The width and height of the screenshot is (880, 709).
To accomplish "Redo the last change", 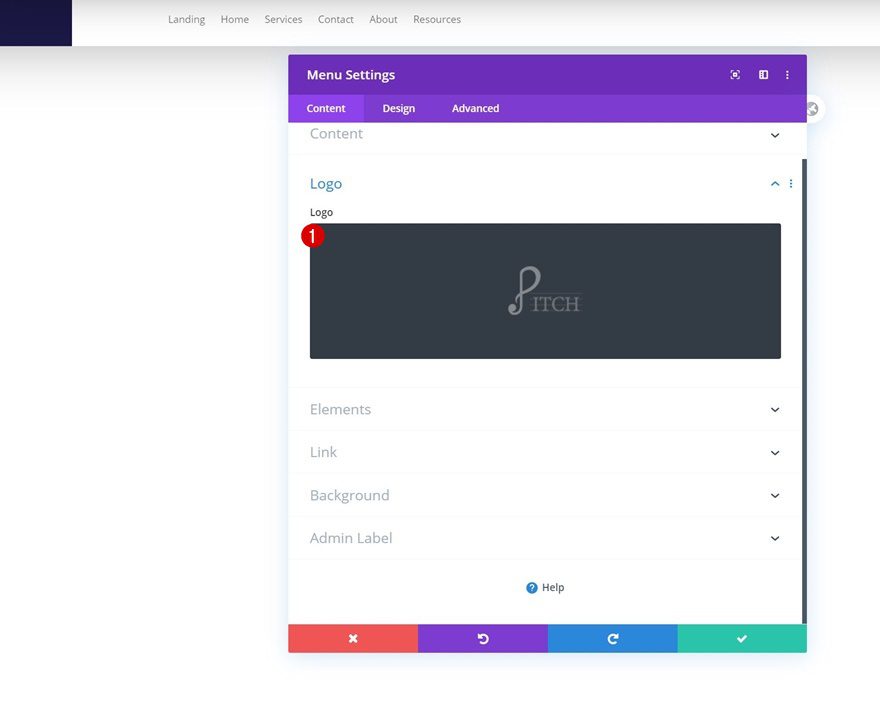I will 612,638.
